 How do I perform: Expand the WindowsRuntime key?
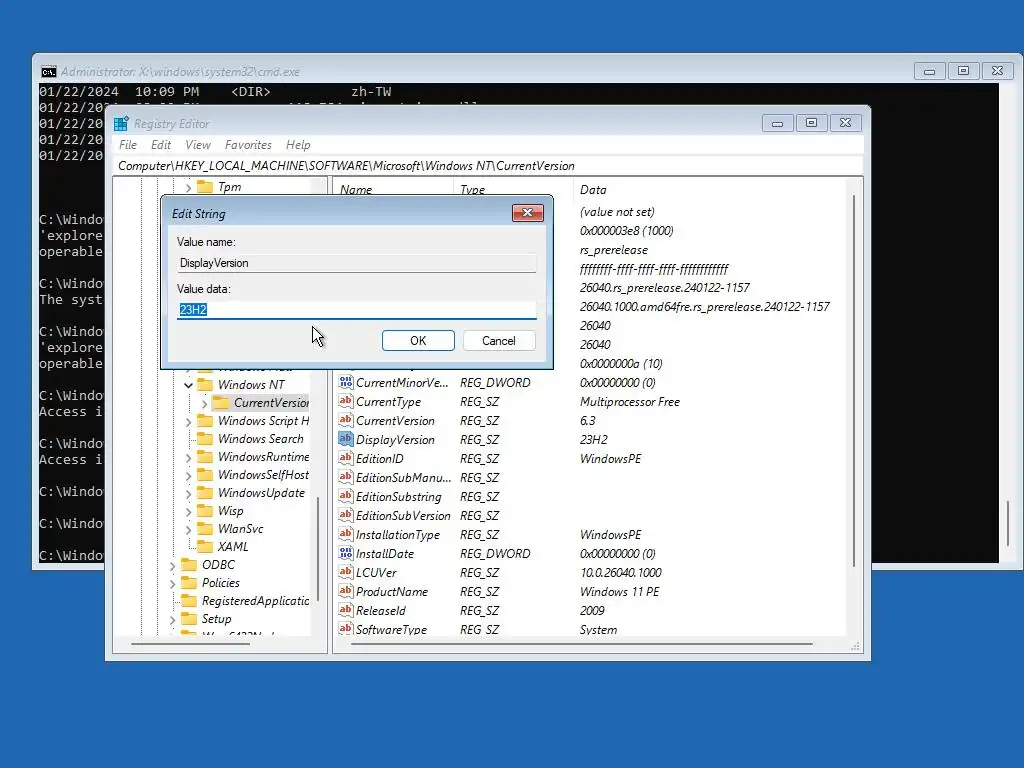[x=188, y=458]
